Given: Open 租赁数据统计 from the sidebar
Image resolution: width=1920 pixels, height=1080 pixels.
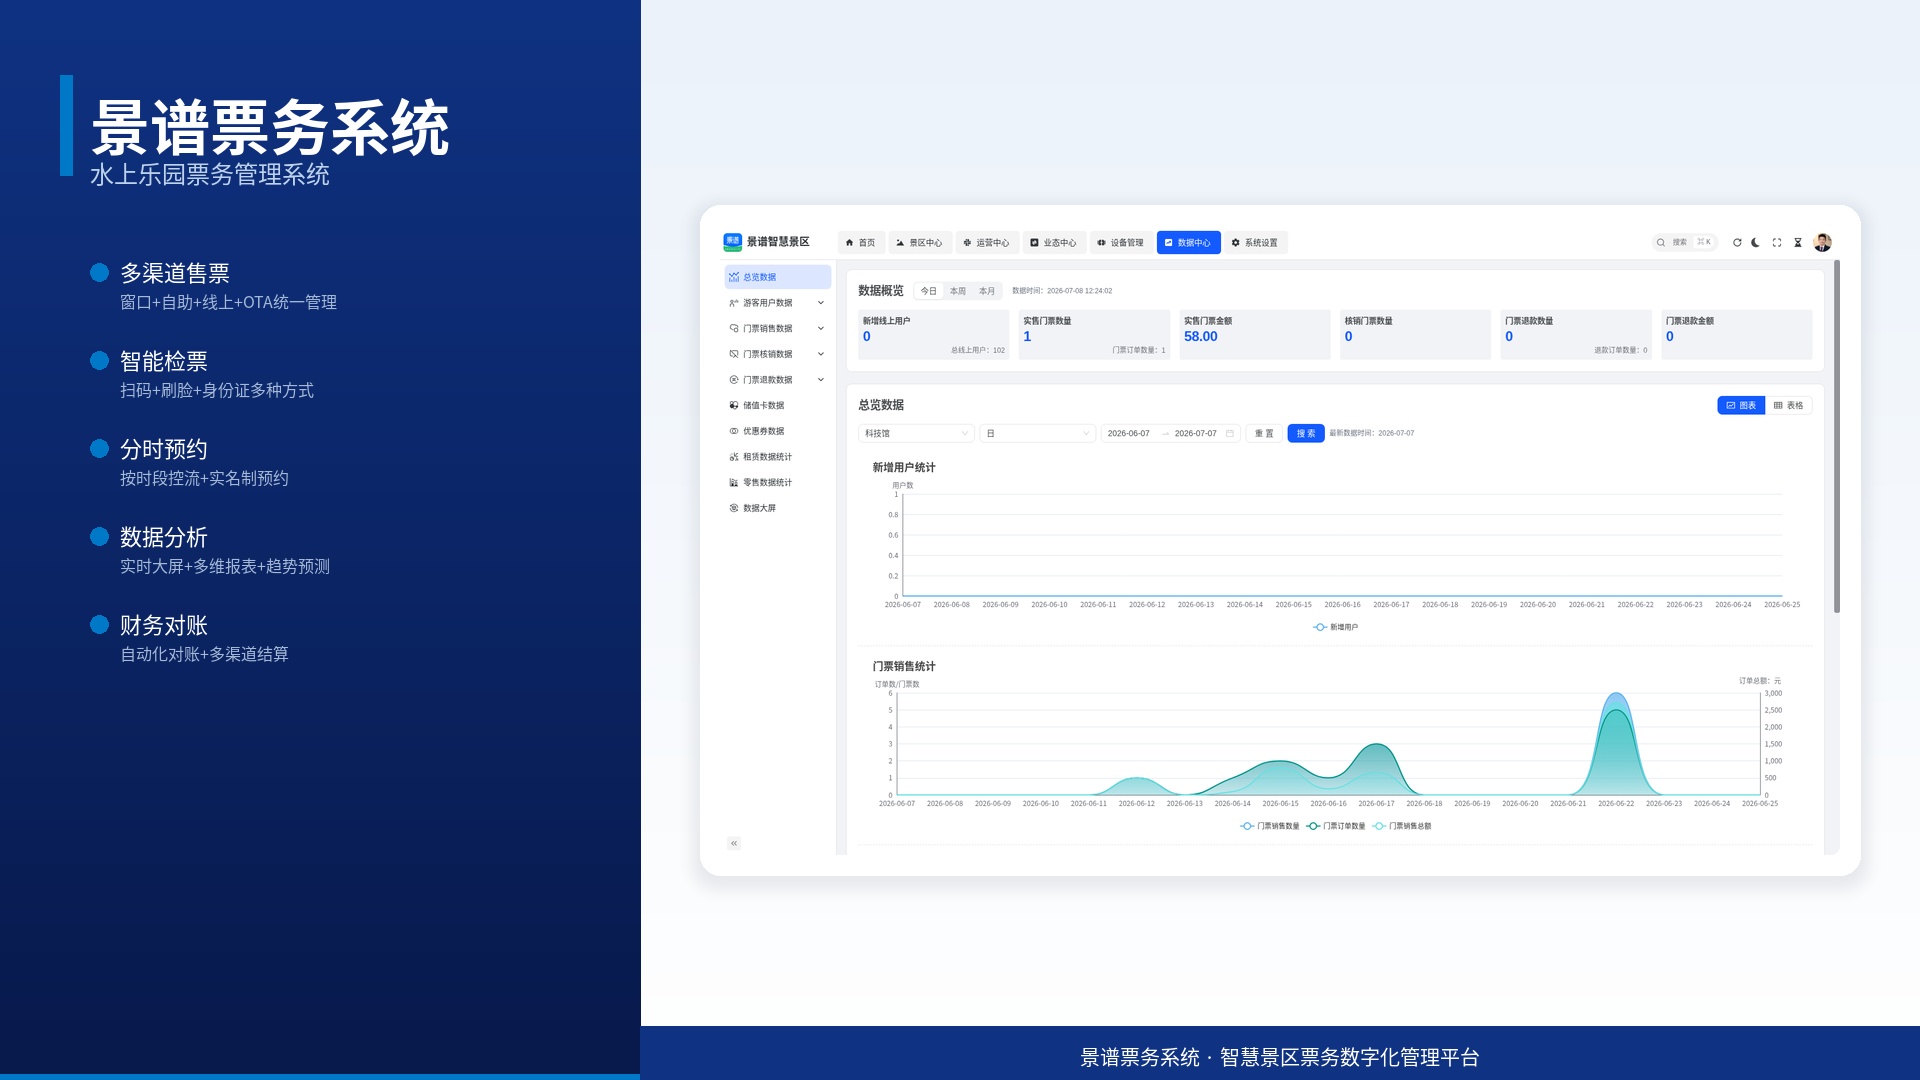Looking at the screenshot, I should click(x=778, y=457).
